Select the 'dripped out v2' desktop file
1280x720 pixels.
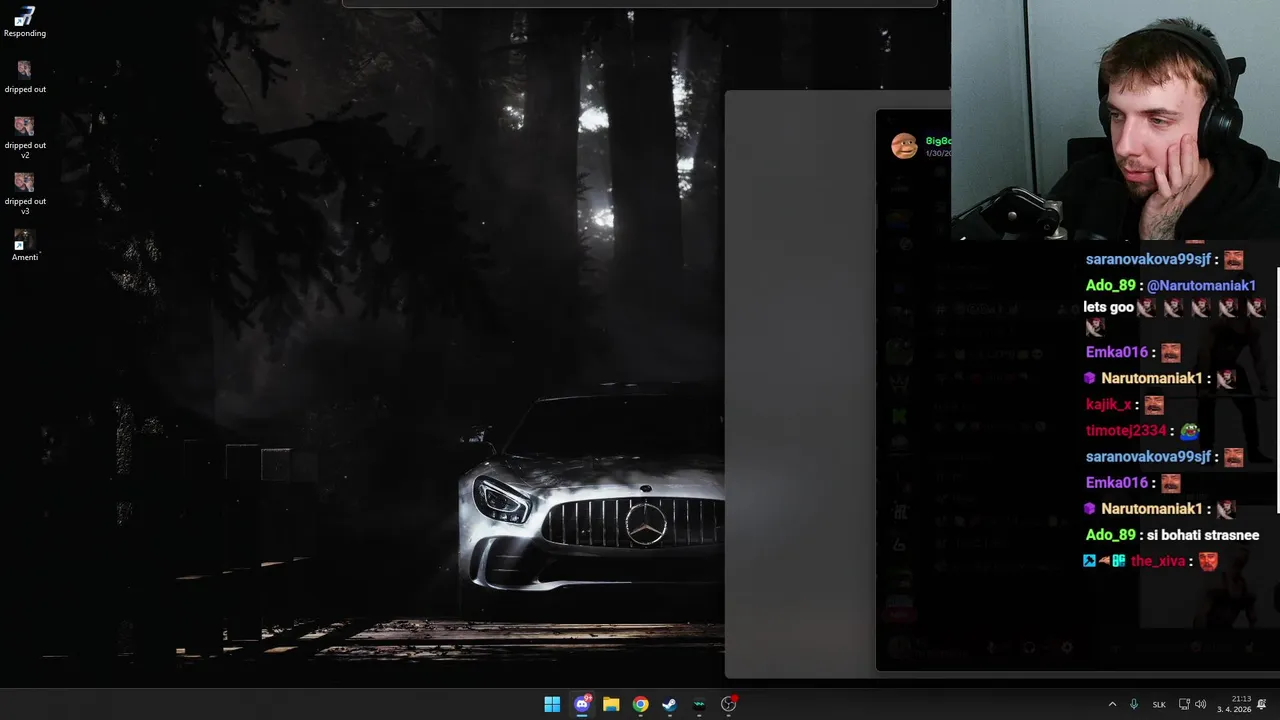(x=25, y=138)
